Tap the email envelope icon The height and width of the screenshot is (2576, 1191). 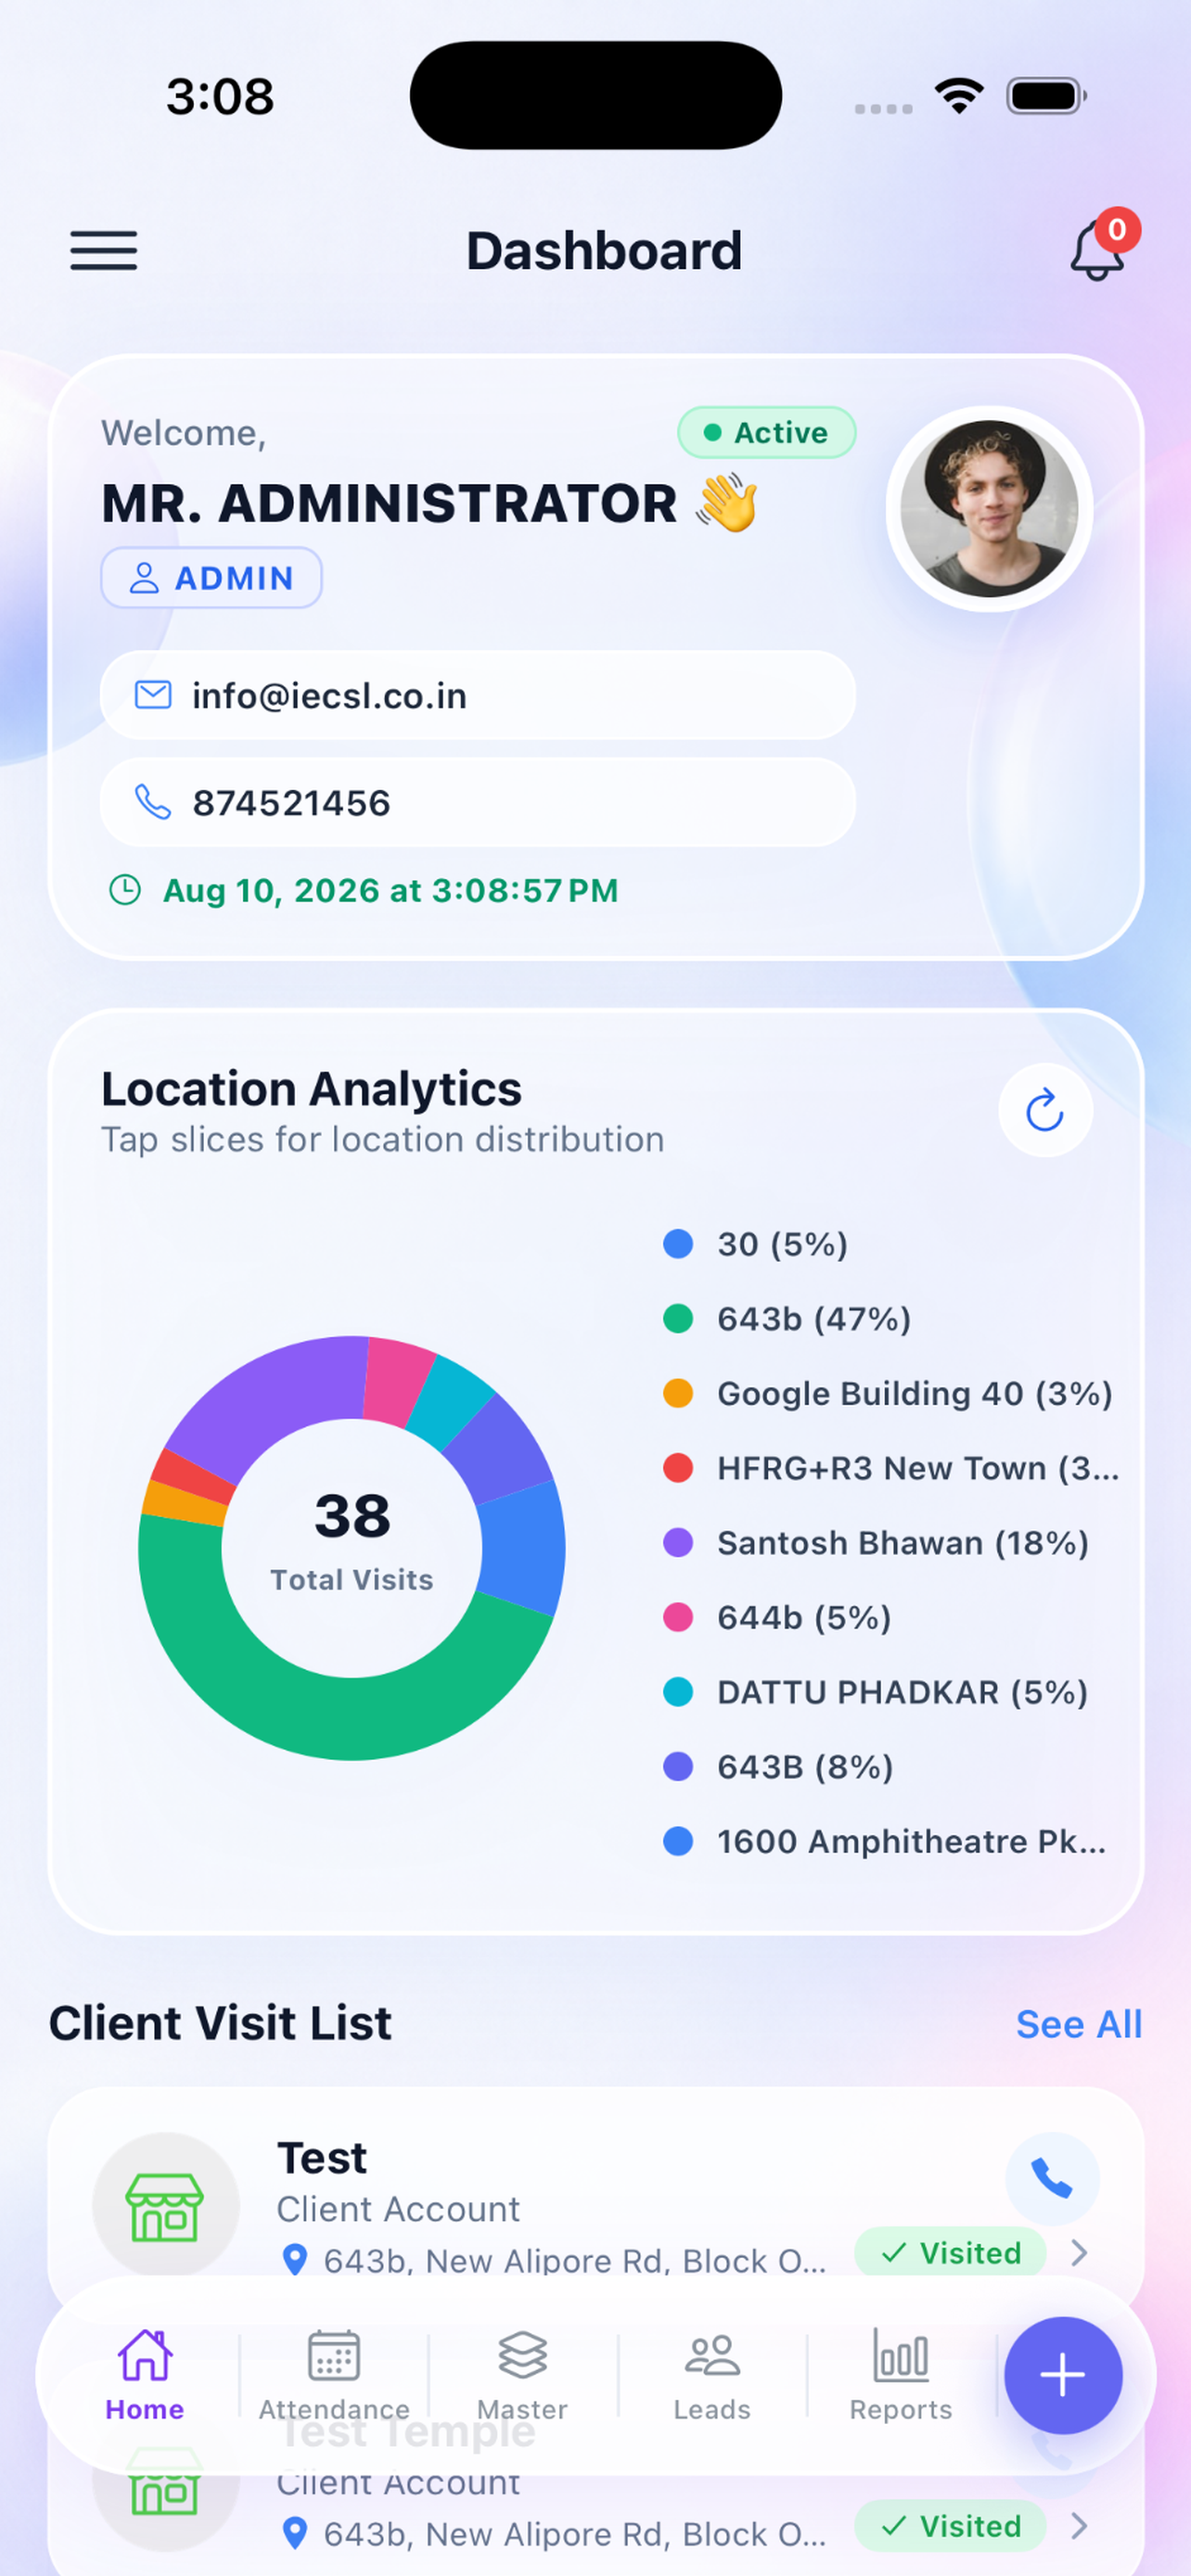point(153,695)
